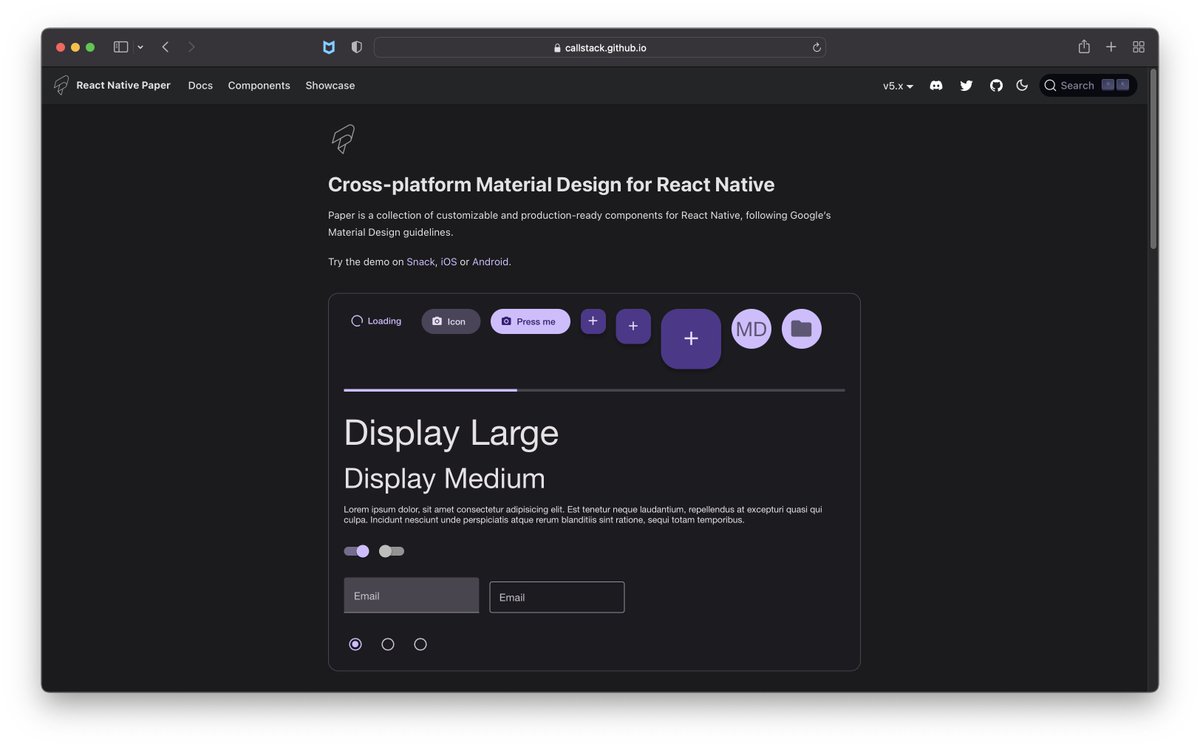Click the privacy shield icon
This screenshot has width=1200, height=747.
[x=357, y=47]
